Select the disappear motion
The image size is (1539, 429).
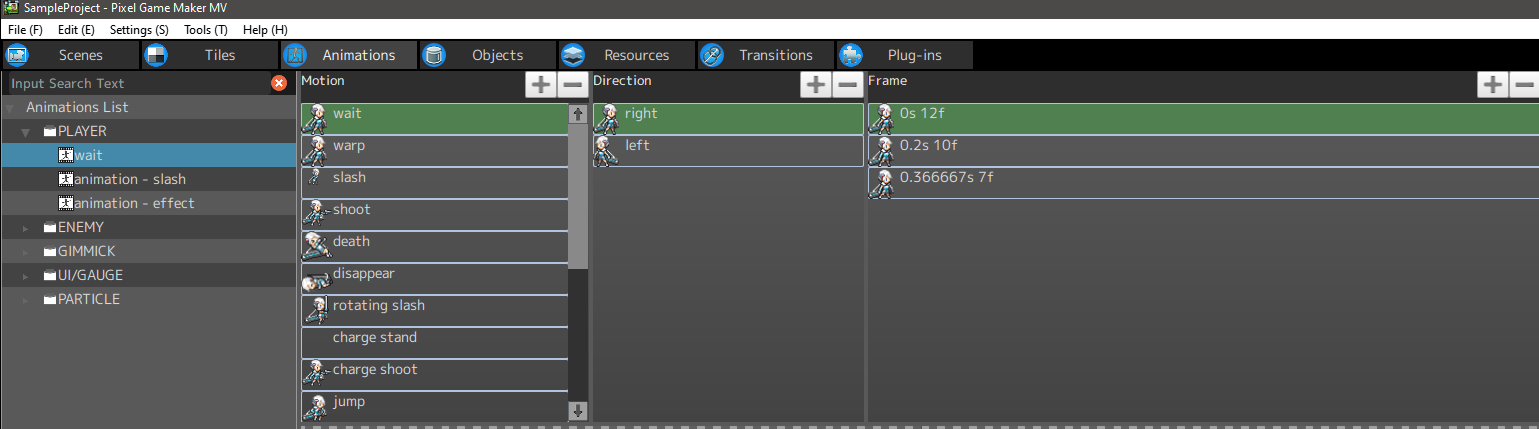tap(434, 279)
